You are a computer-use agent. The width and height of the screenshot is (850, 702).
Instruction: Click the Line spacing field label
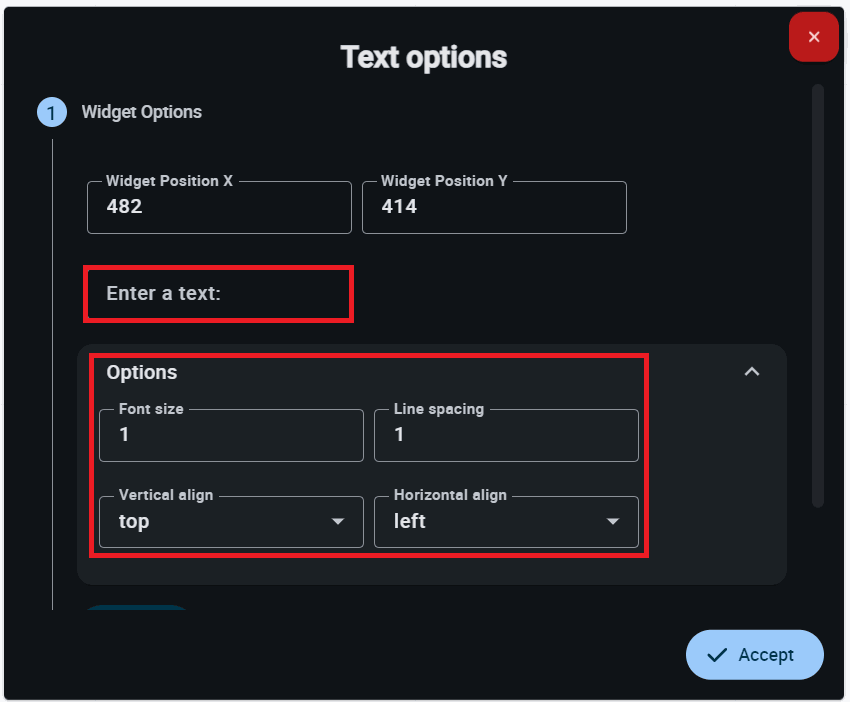click(x=439, y=409)
